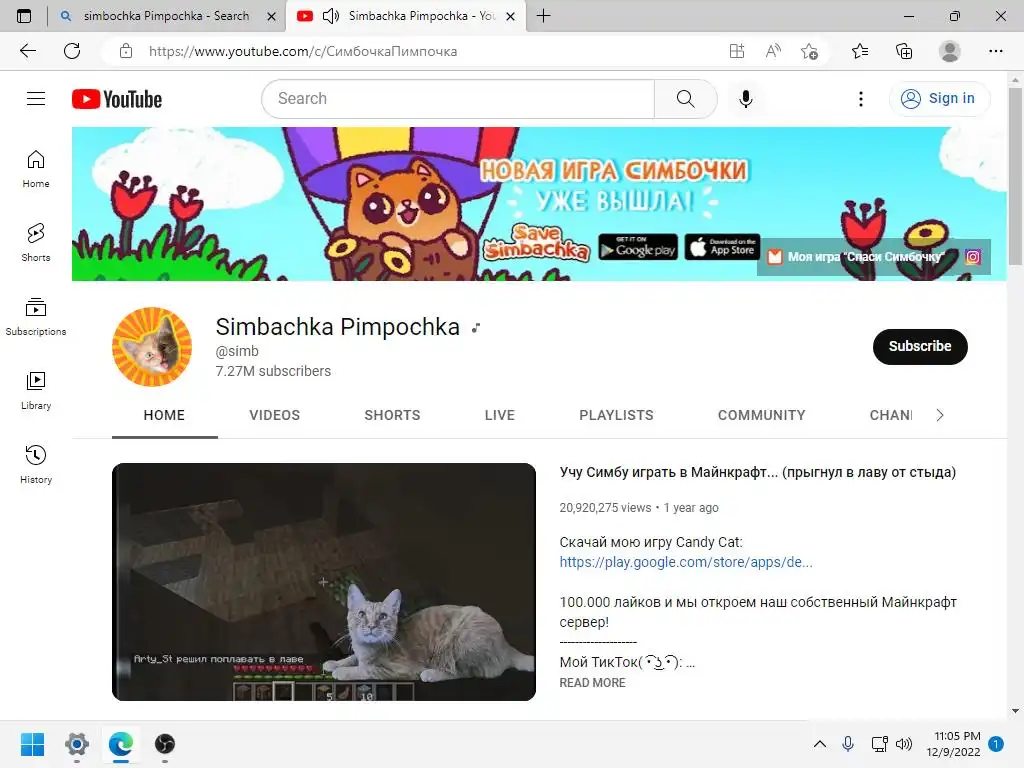Open the featured Minecraft video title
This screenshot has width=1024, height=768.
point(758,472)
